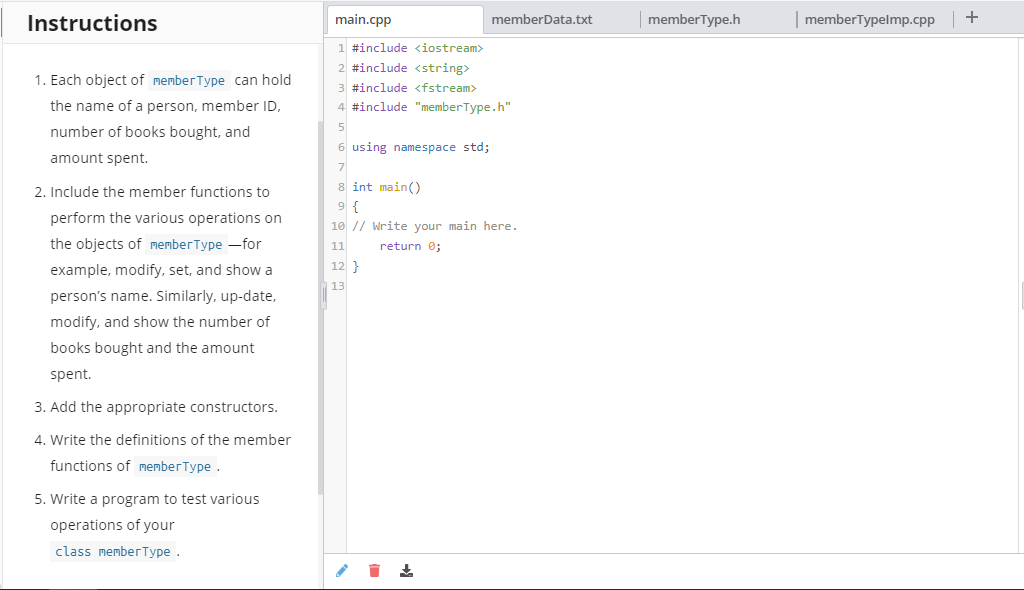
Task: Click the 'return 0;' code line
Action: 410,246
